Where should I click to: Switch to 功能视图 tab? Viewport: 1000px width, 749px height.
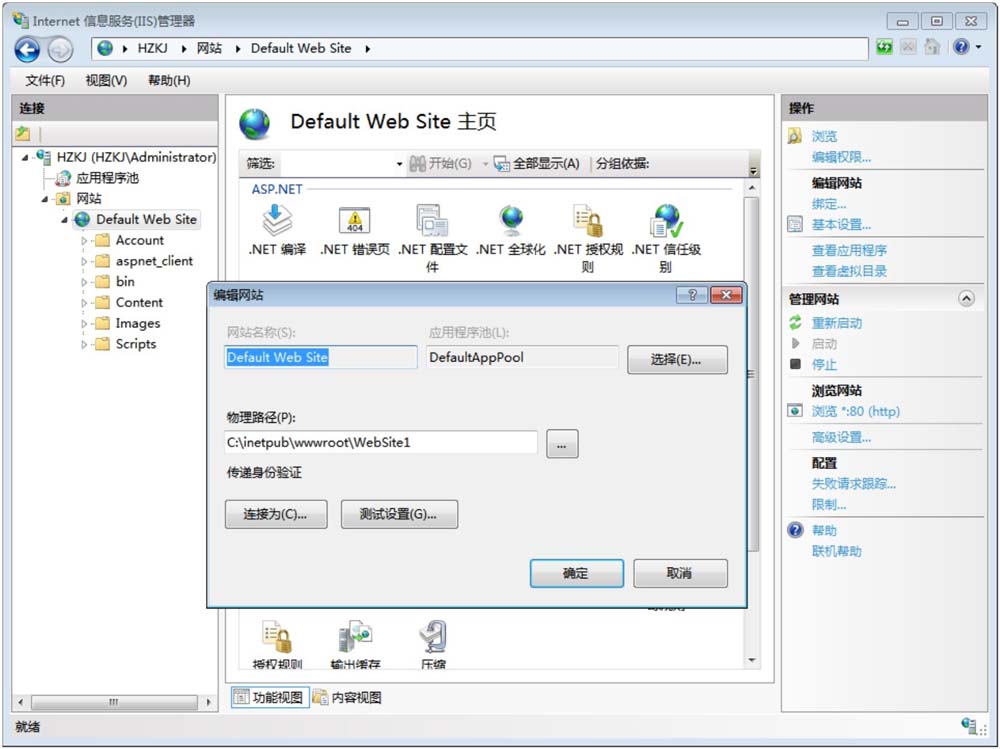tap(270, 697)
